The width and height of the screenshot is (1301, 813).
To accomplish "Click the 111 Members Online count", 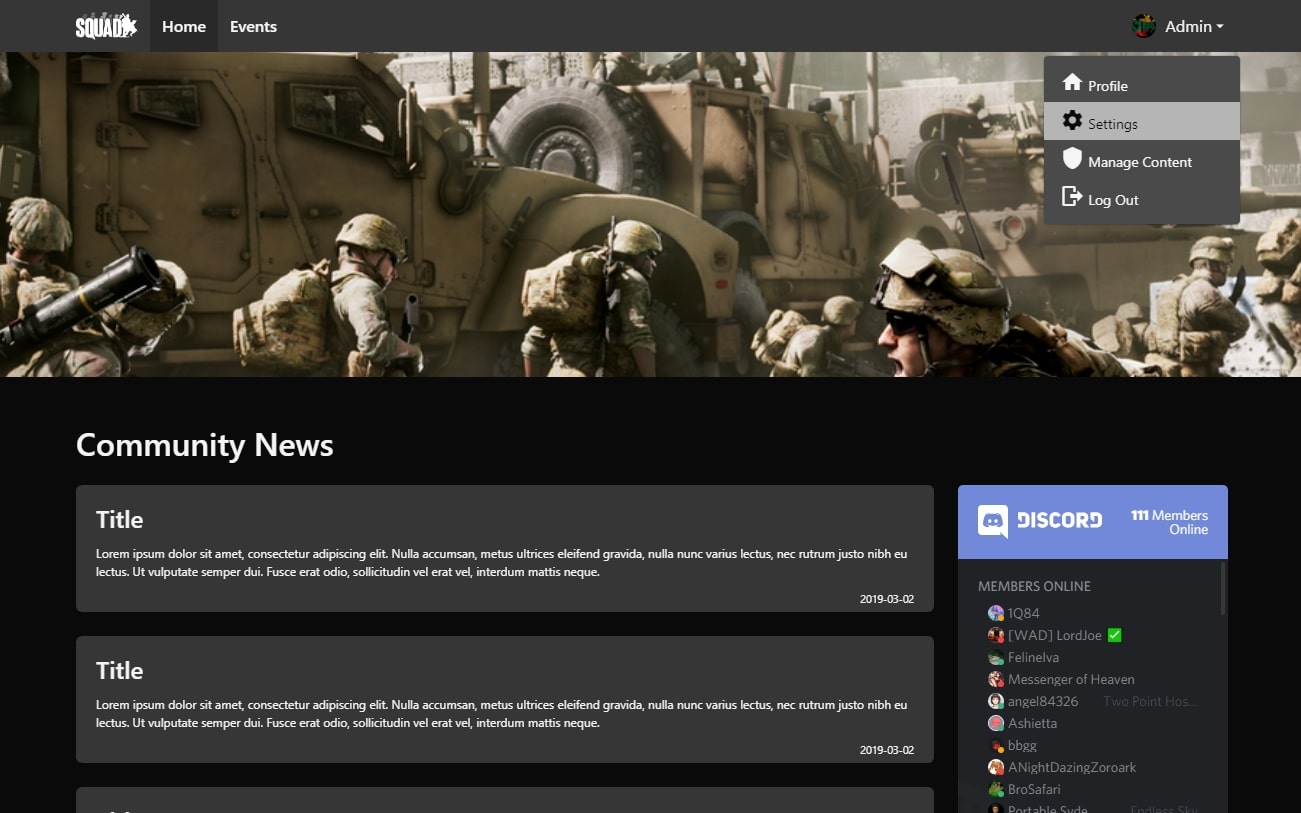I will (x=1169, y=522).
